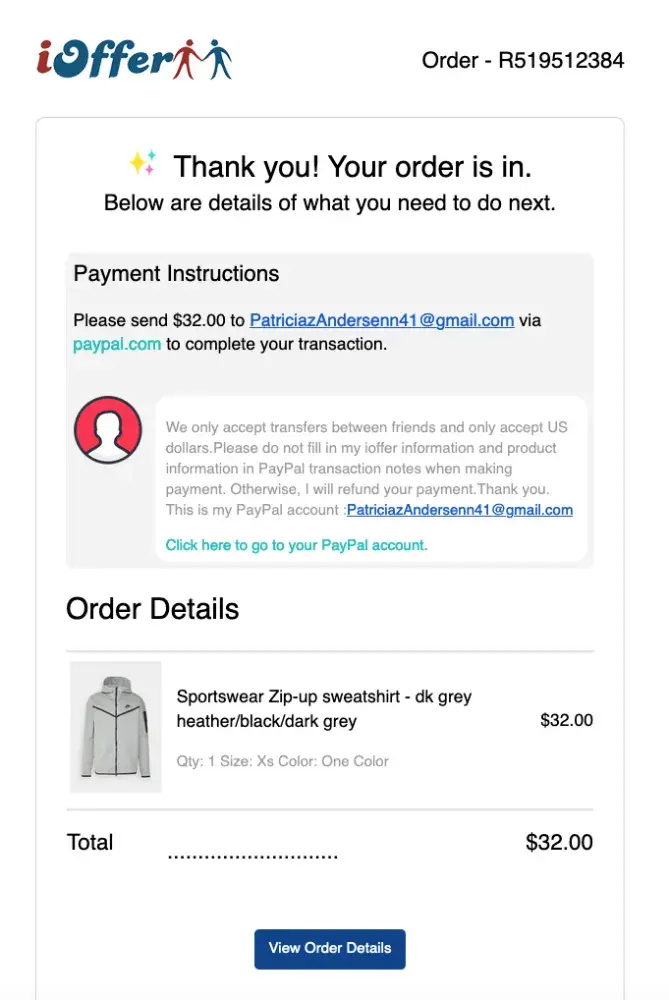Click the PatriciazAndersenn41 email link in payment instructions
The width and height of the screenshot is (669, 1000).
tap(381, 321)
